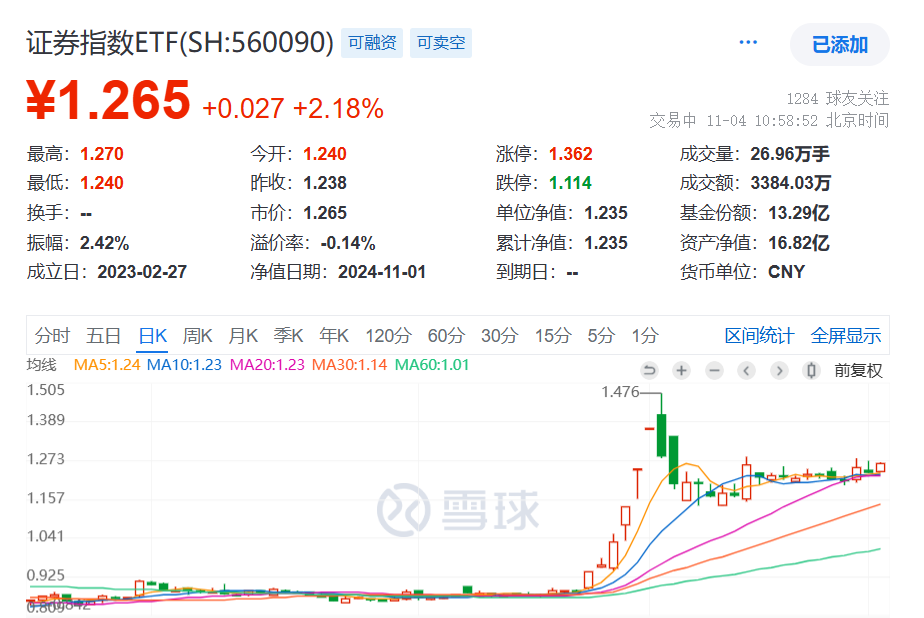The width and height of the screenshot is (924, 618).
Task: Switch to the 日K daily candlestick tab
Action: pos(152,336)
